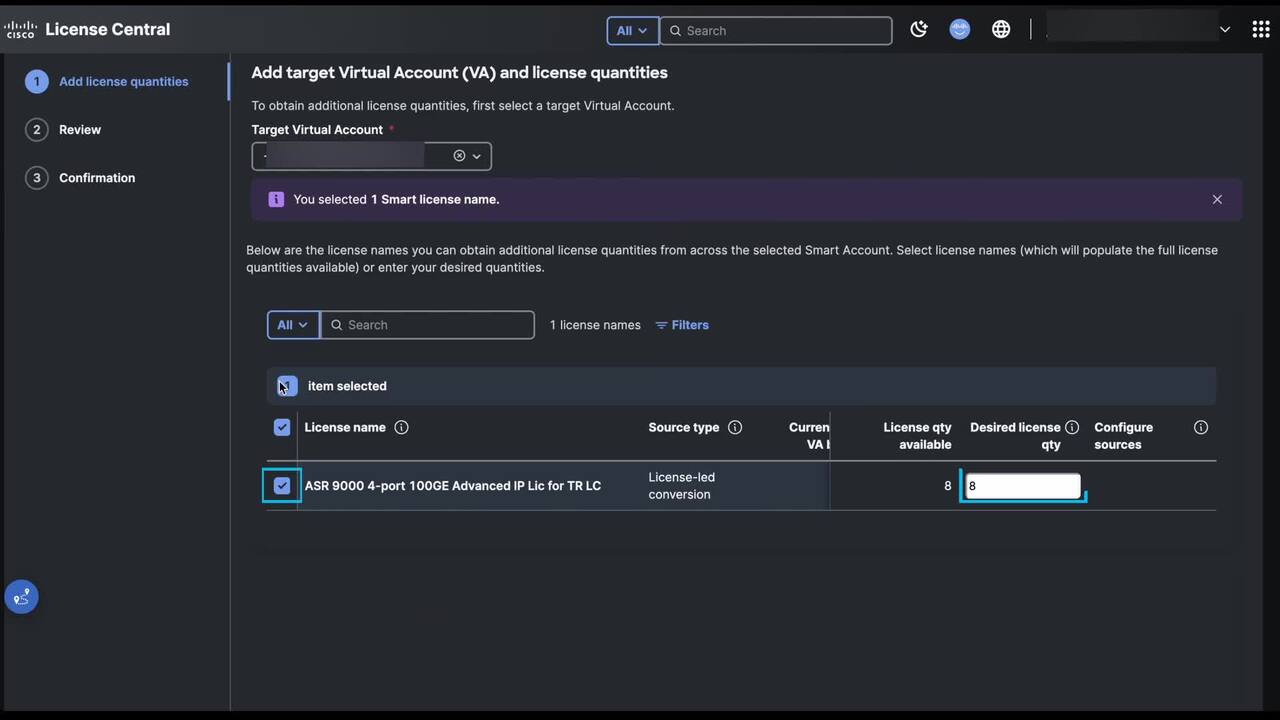The width and height of the screenshot is (1280, 720).
Task: Click License Central title
Action: point(108,30)
